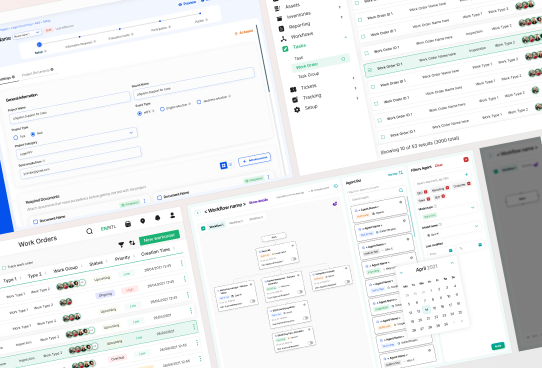Tick the Track work order checkbox
The width and height of the screenshot is (542, 368).
click(x=4, y=268)
